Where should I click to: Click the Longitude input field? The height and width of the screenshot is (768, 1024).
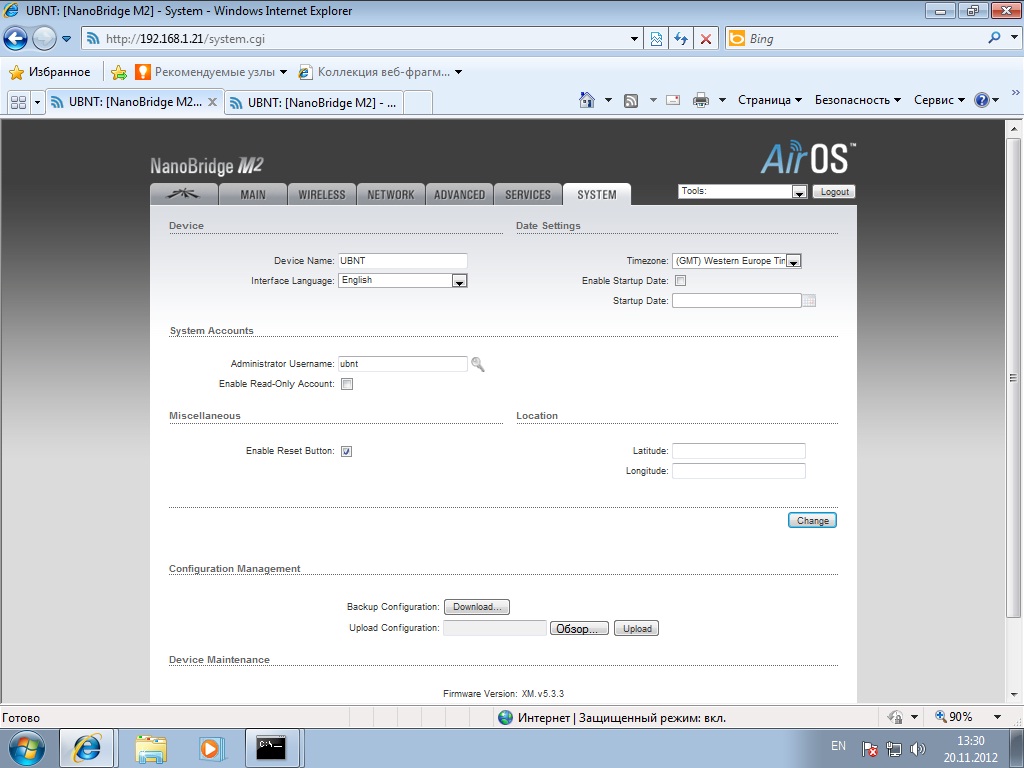[x=739, y=471]
